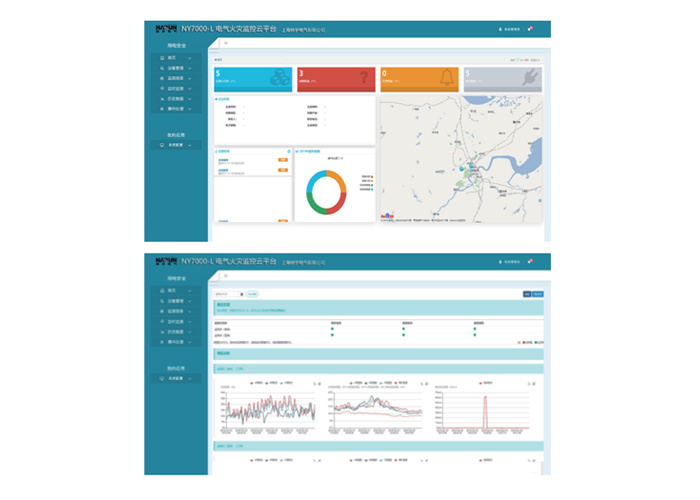Click the dark blue button at report top right
This screenshot has height=500, width=700.
coord(527,294)
